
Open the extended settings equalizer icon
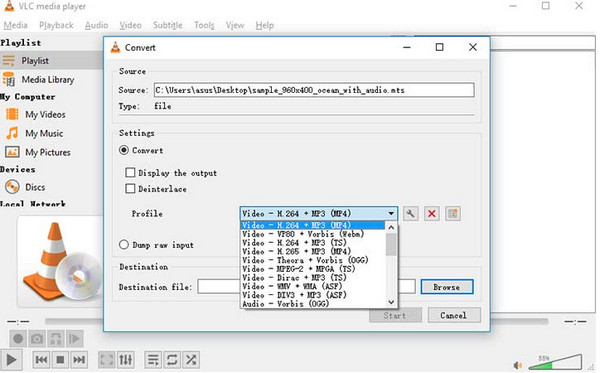(126, 360)
